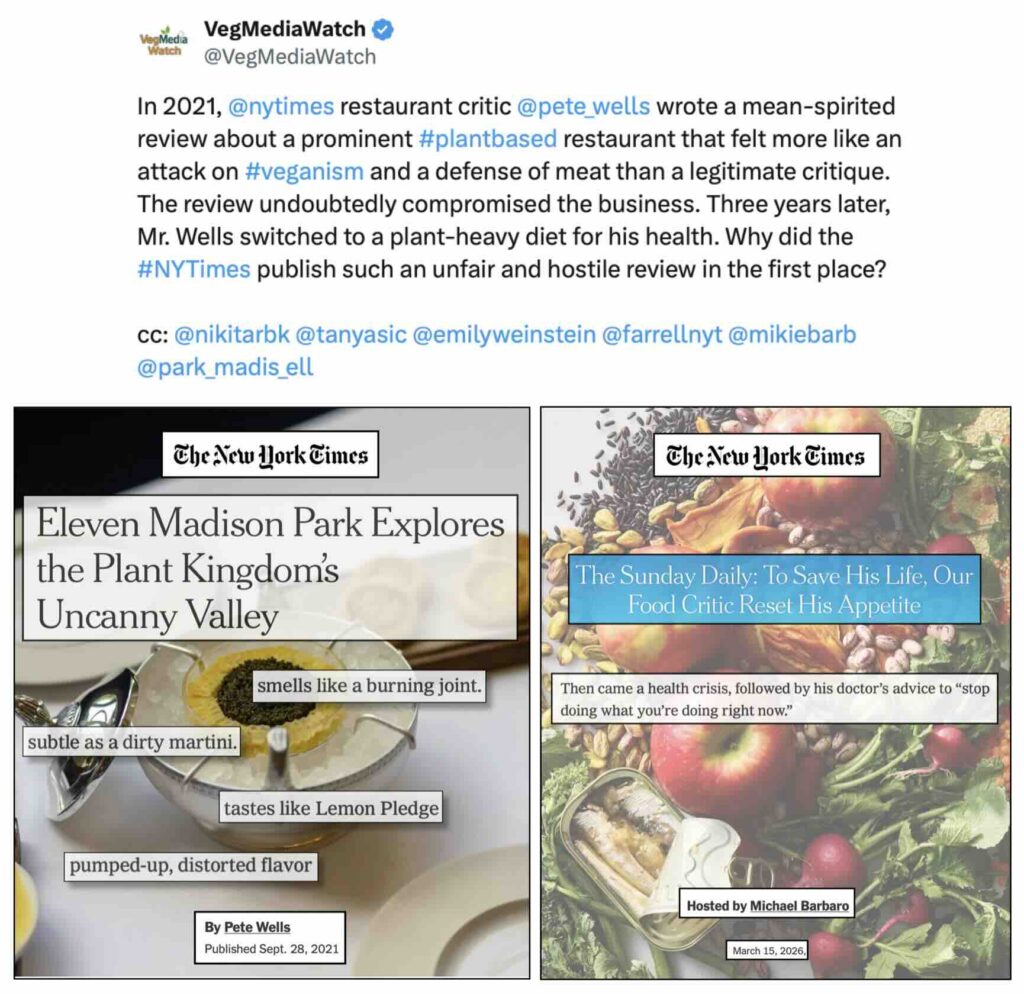Open the @emilyweinstein mention
1024x994 pixels.
click(x=504, y=334)
